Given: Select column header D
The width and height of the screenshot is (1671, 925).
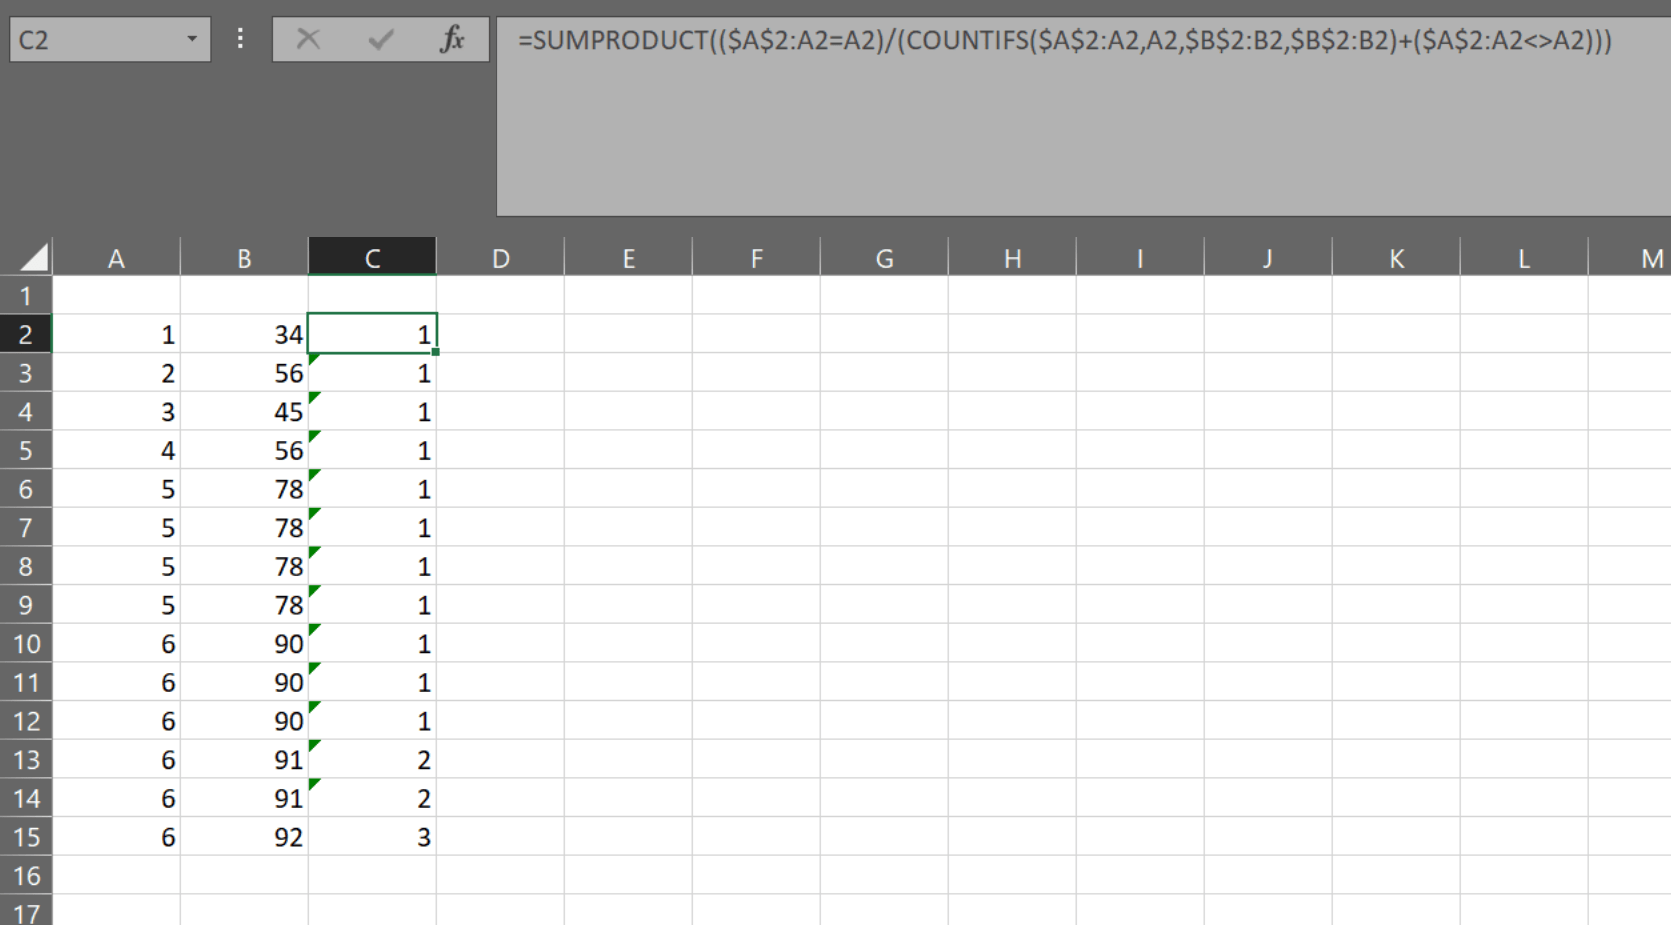Looking at the screenshot, I should click(x=500, y=257).
